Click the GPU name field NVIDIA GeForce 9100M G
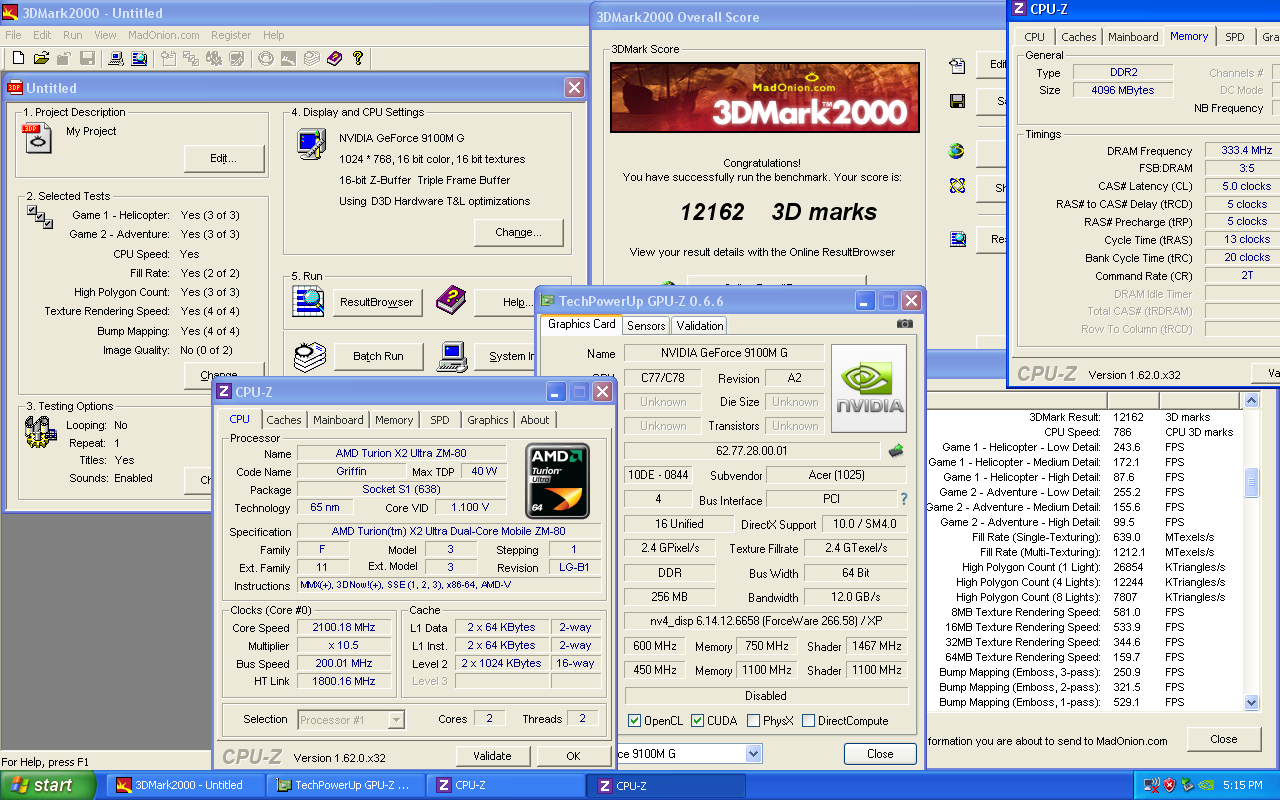 coord(724,353)
